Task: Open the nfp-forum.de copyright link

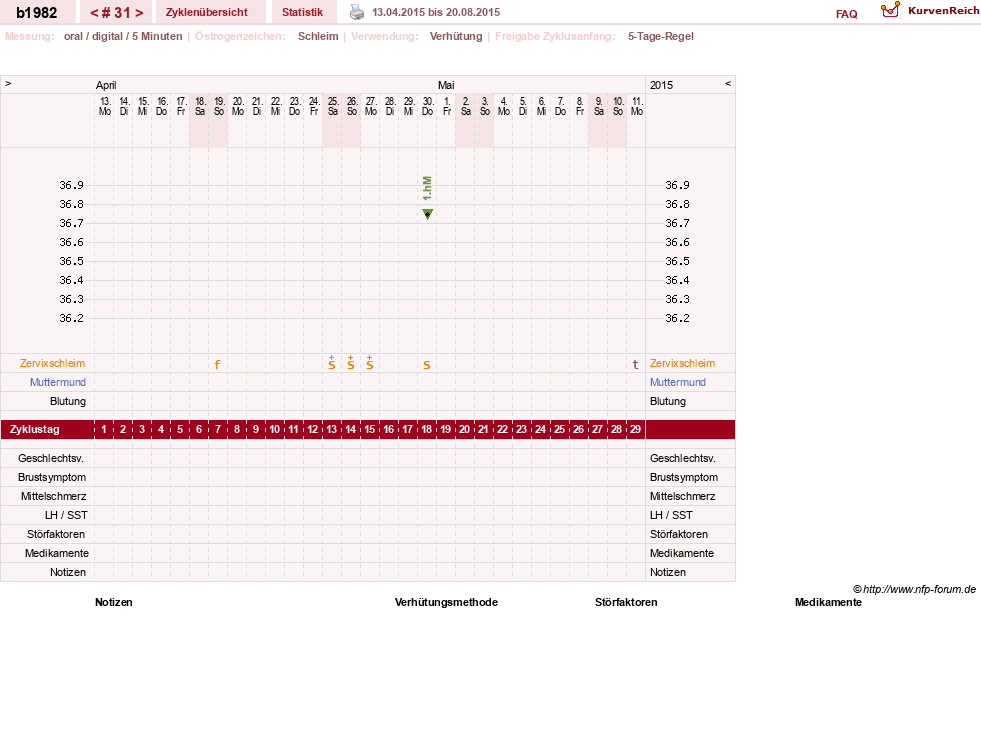Action: 914,589
